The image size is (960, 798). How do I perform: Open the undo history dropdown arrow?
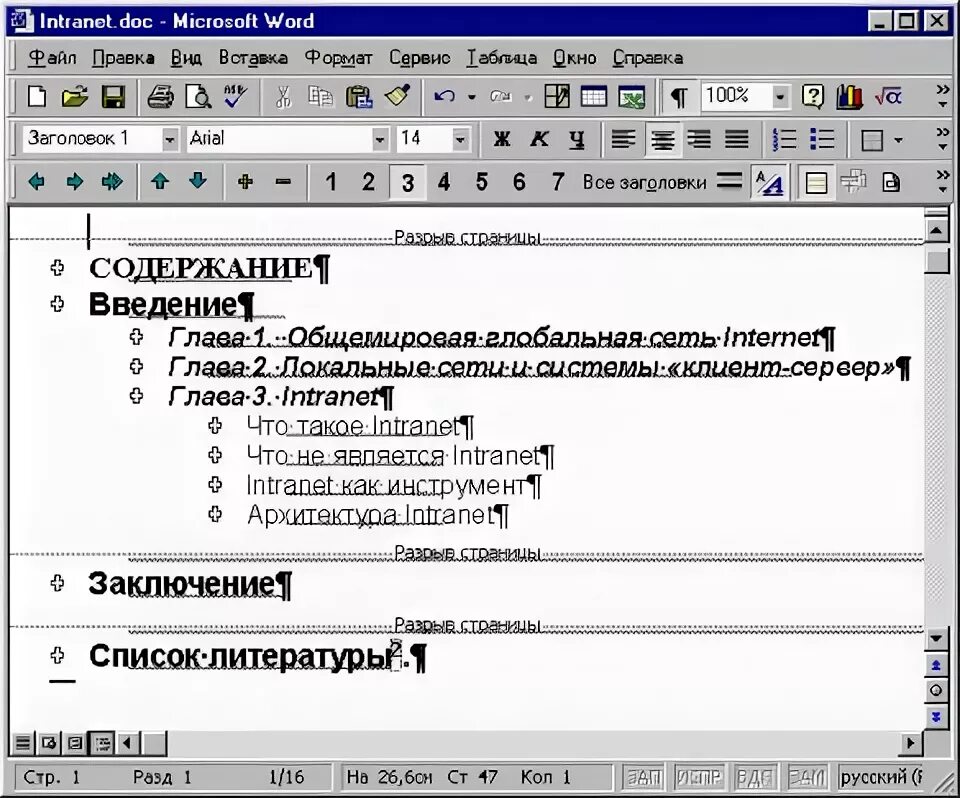point(471,97)
